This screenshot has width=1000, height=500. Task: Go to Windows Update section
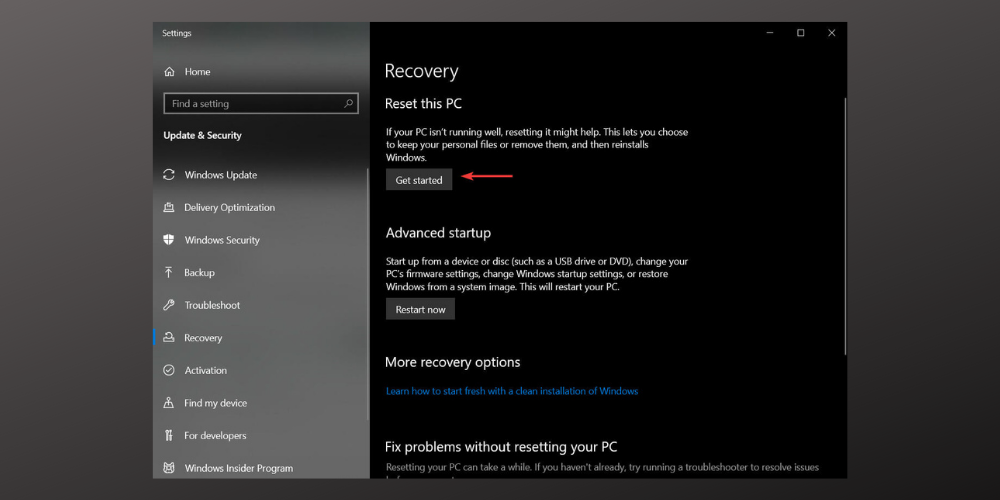pyautogui.click(x=220, y=175)
